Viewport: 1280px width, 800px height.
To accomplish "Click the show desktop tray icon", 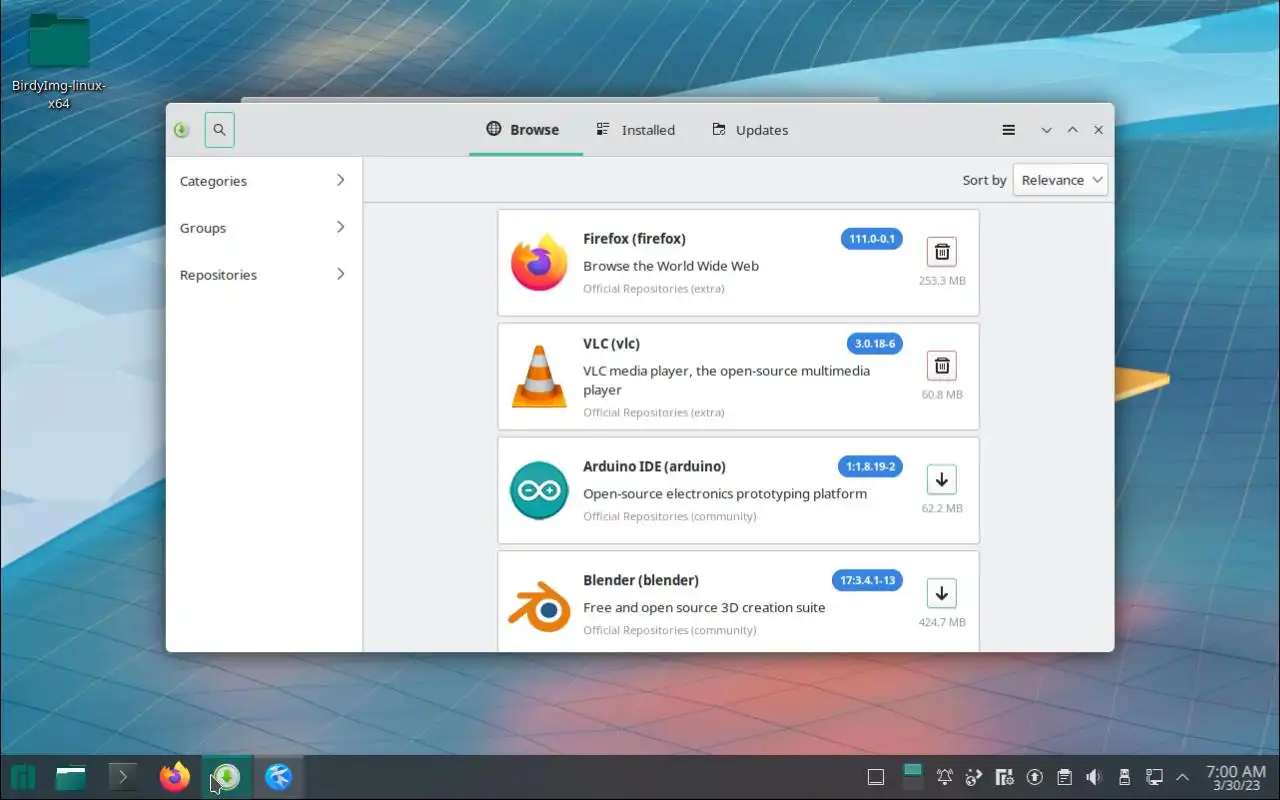I will tap(876, 777).
